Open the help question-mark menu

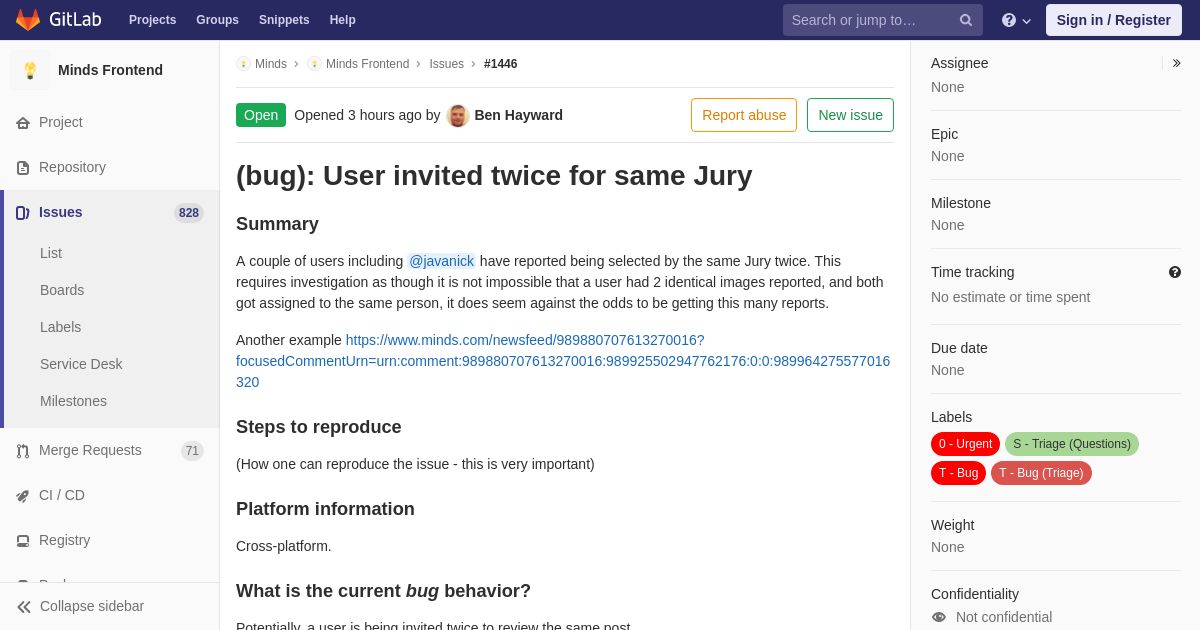click(1016, 20)
